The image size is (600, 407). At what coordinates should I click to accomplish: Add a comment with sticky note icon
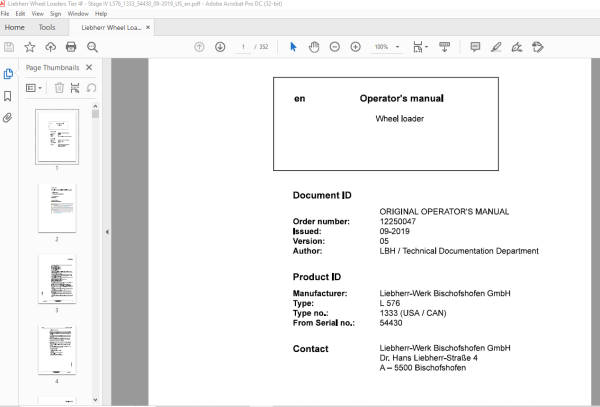point(475,47)
